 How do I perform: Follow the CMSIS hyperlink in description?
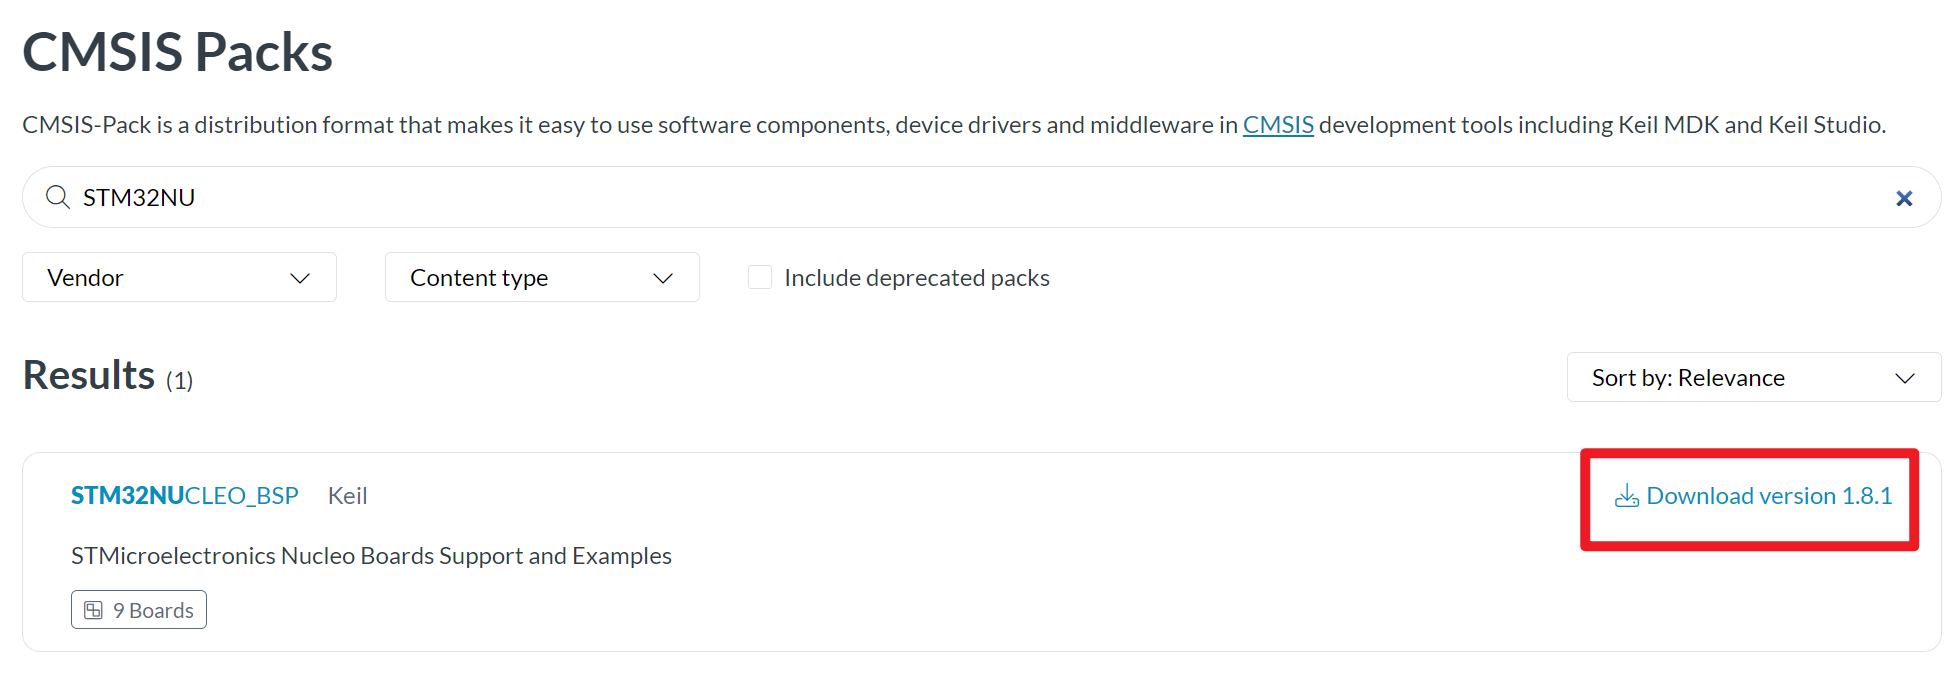[x=1278, y=125]
